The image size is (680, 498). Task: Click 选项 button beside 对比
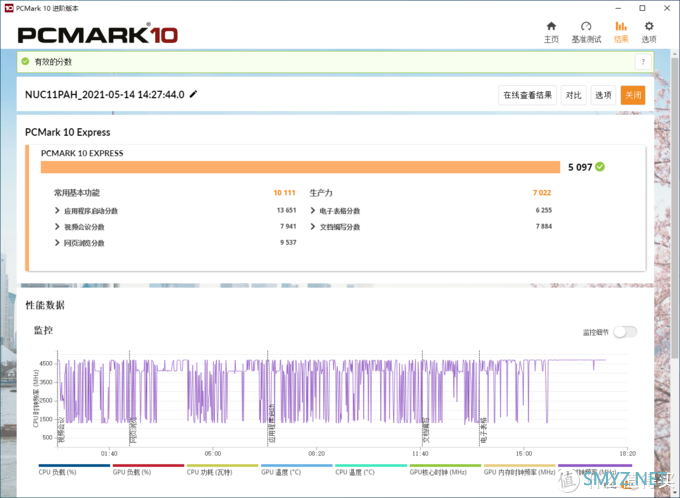coord(603,95)
